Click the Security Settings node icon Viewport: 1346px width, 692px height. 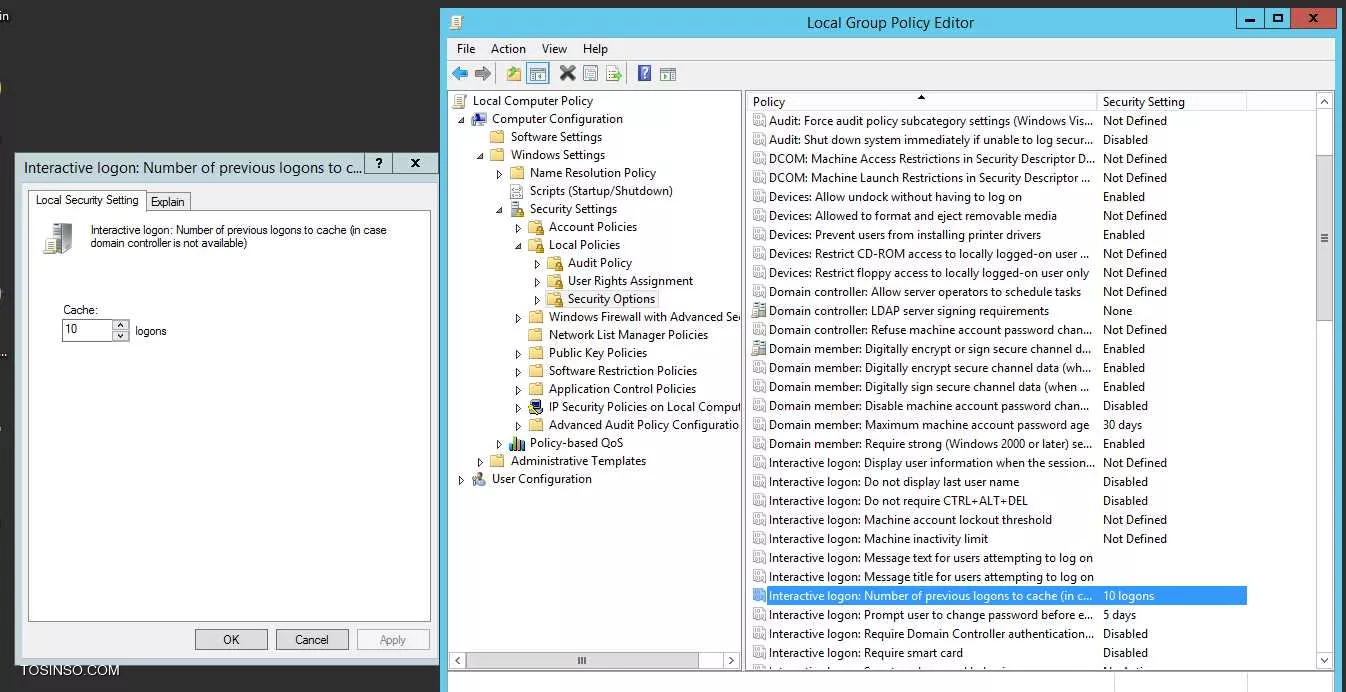pos(517,209)
